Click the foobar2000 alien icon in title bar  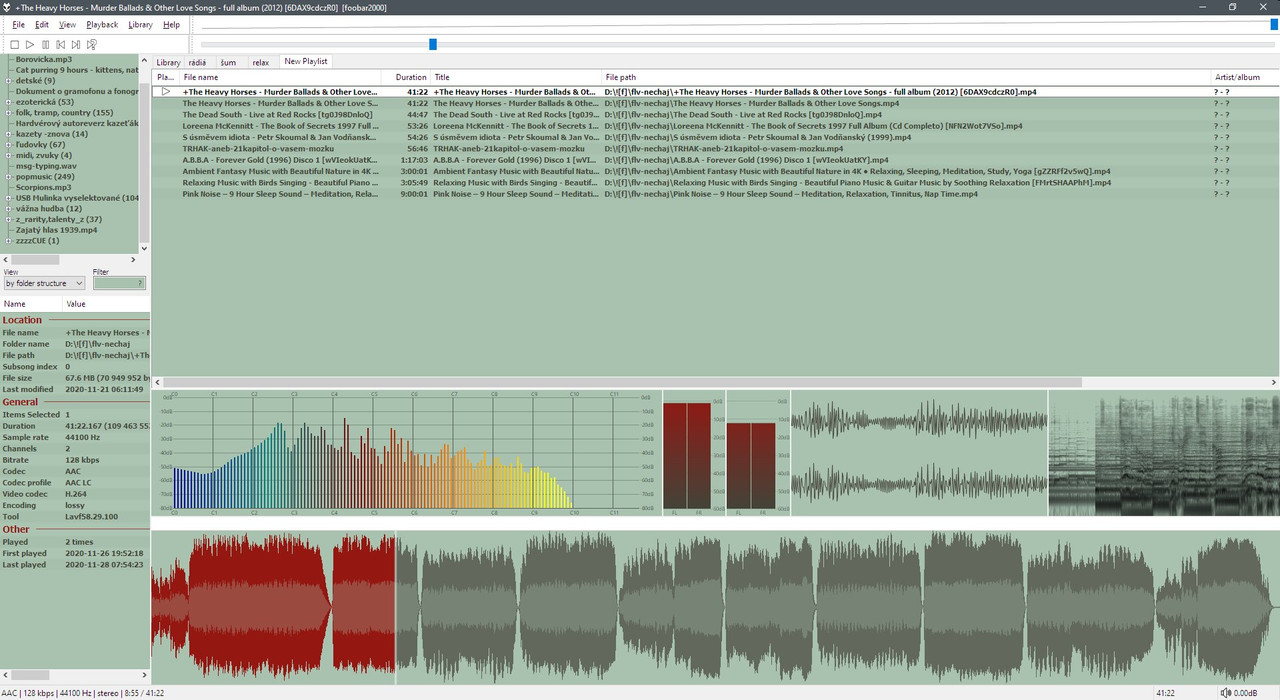7,7
